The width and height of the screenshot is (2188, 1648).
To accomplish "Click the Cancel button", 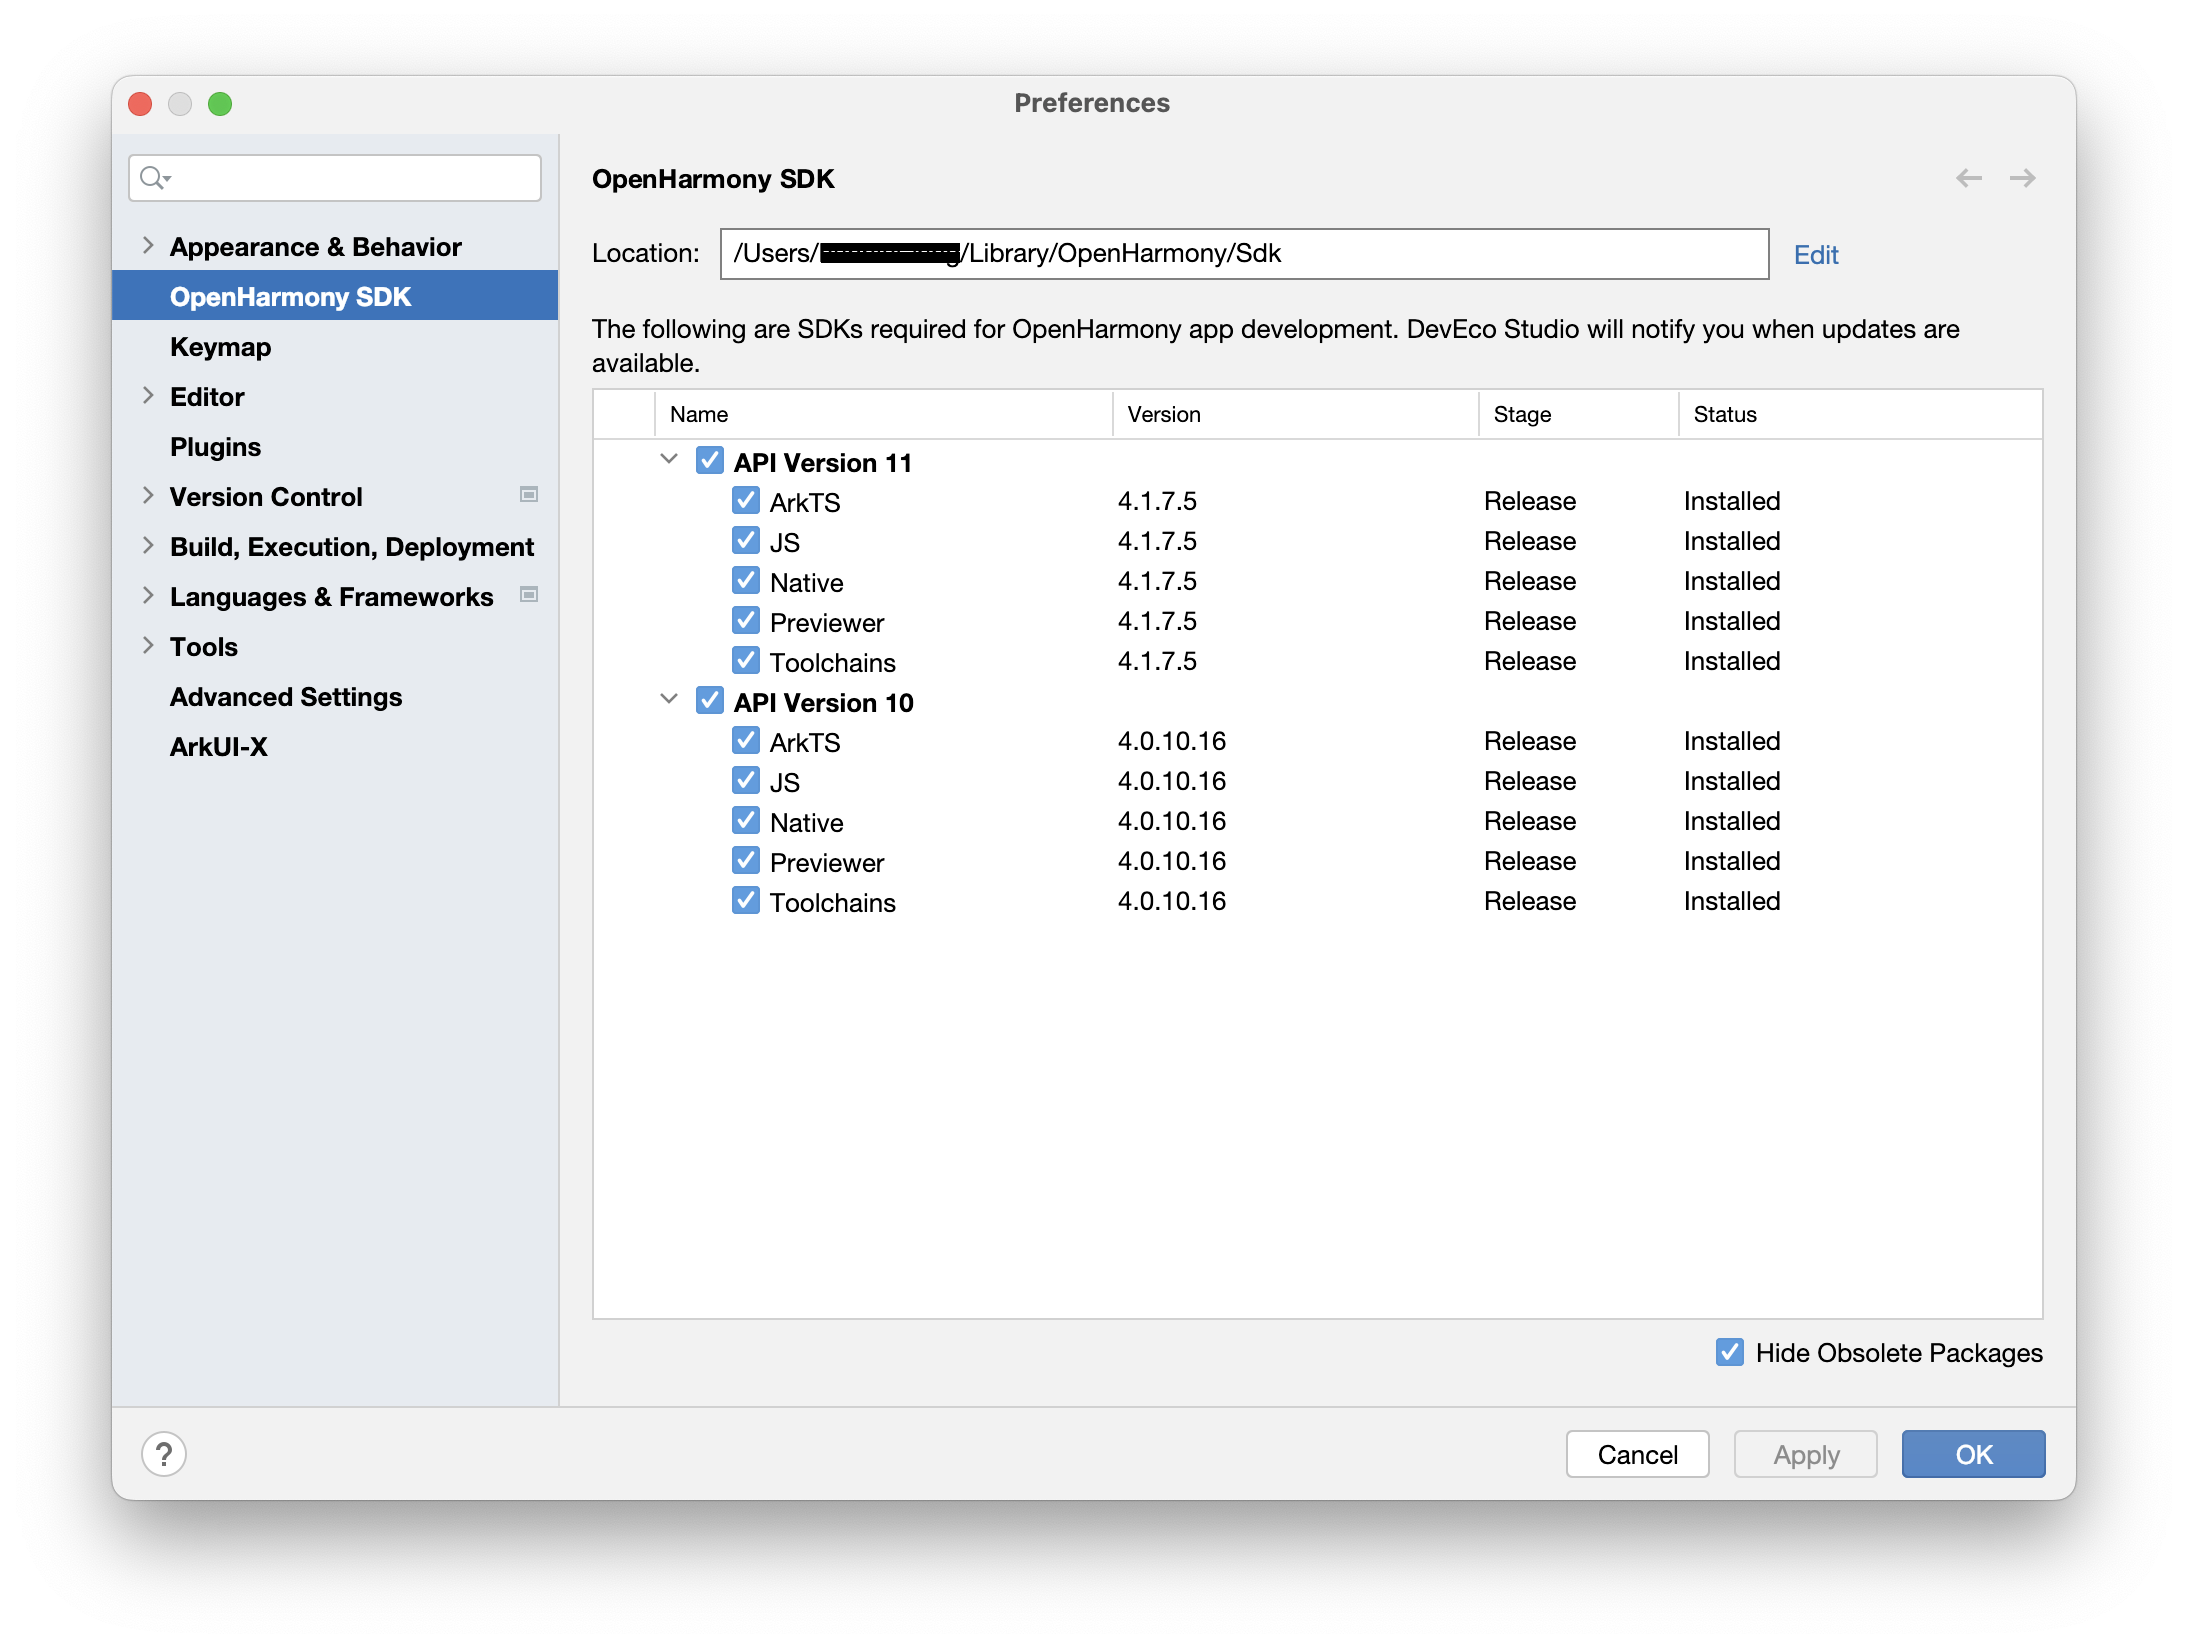I will (1637, 1454).
